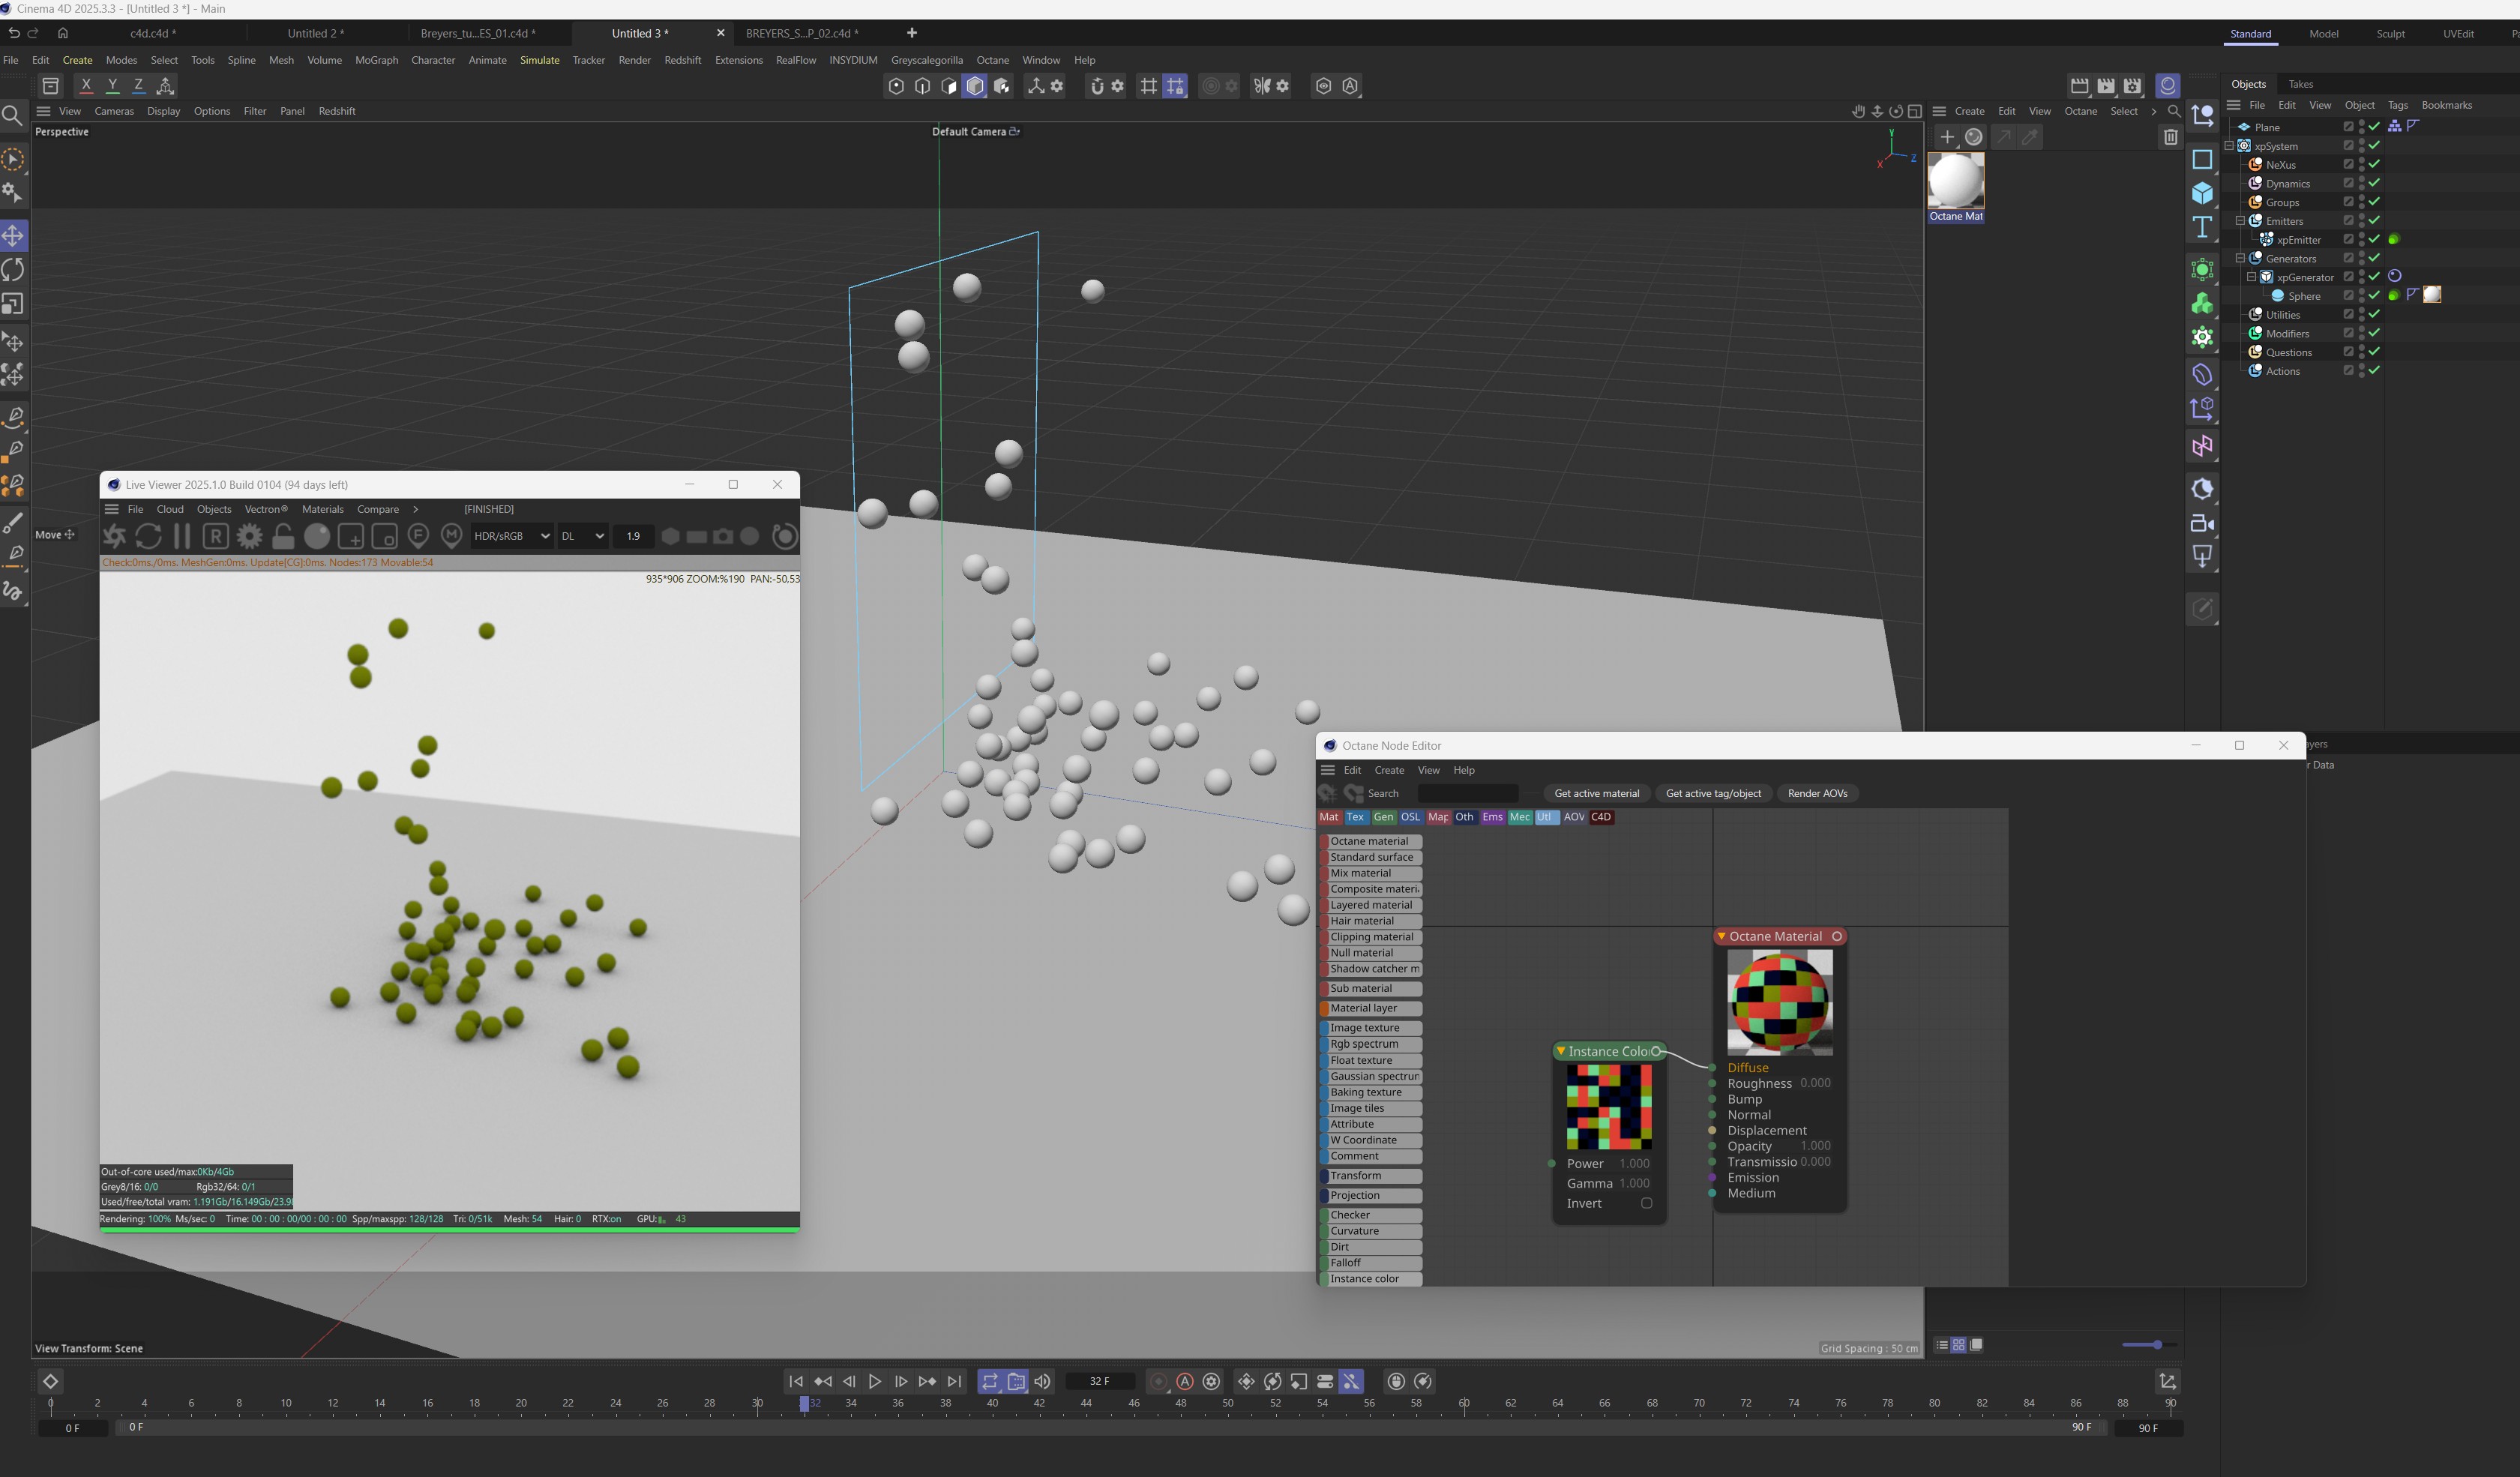This screenshot has width=2520, height=1477.
Task: Click the Live Viewer pause render icon
Action: (x=182, y=537)
